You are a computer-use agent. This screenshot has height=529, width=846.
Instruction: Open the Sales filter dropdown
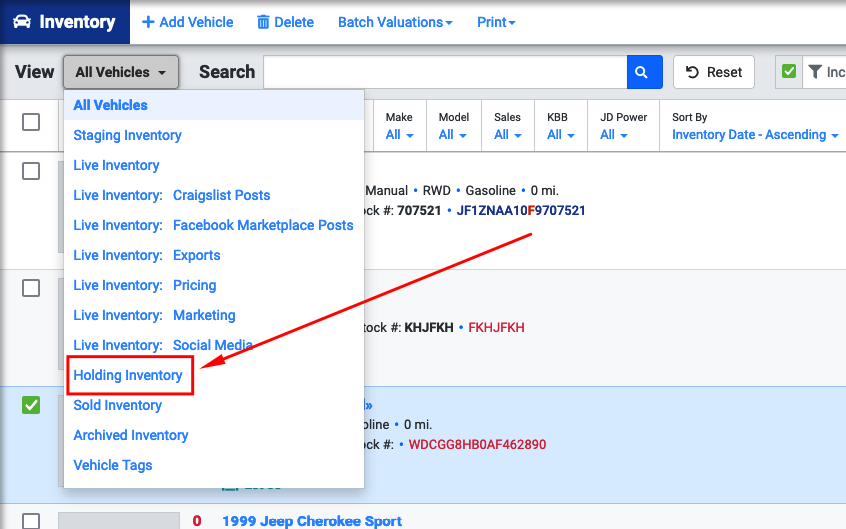pyautogui.click(x=508, y=135)
